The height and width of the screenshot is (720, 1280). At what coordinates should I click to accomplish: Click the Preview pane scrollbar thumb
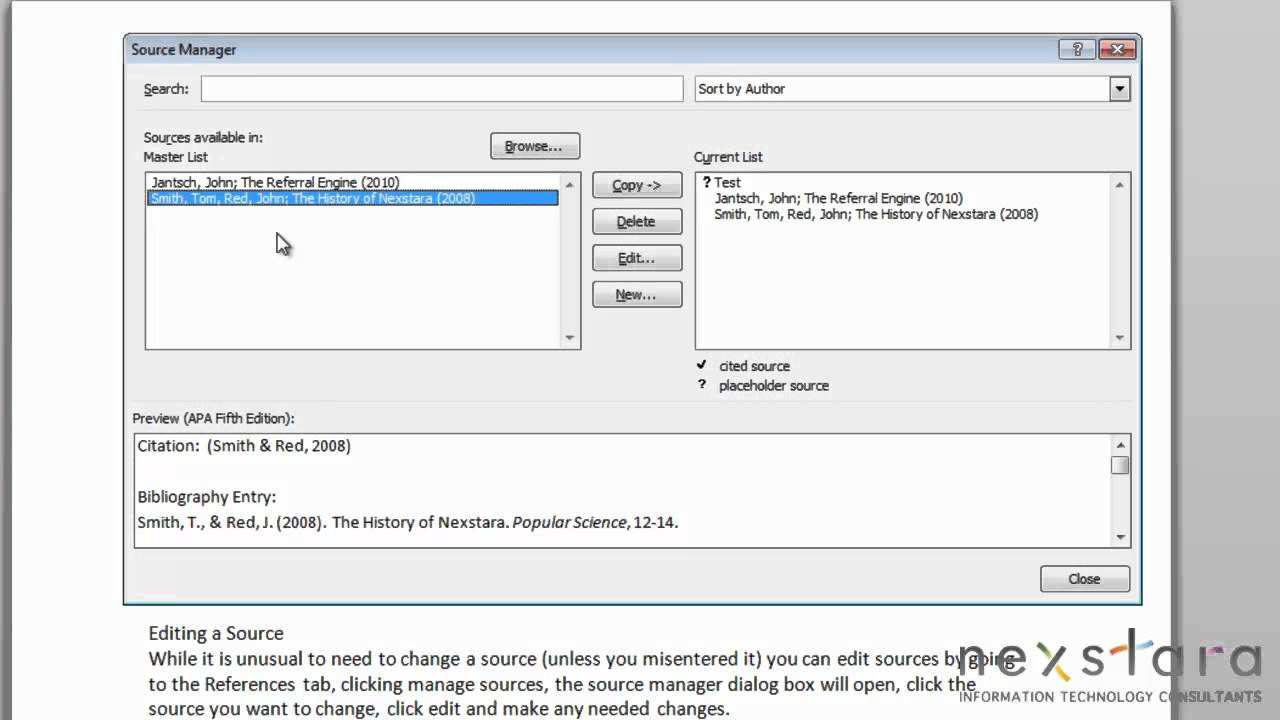click(x=1120, y=465)
